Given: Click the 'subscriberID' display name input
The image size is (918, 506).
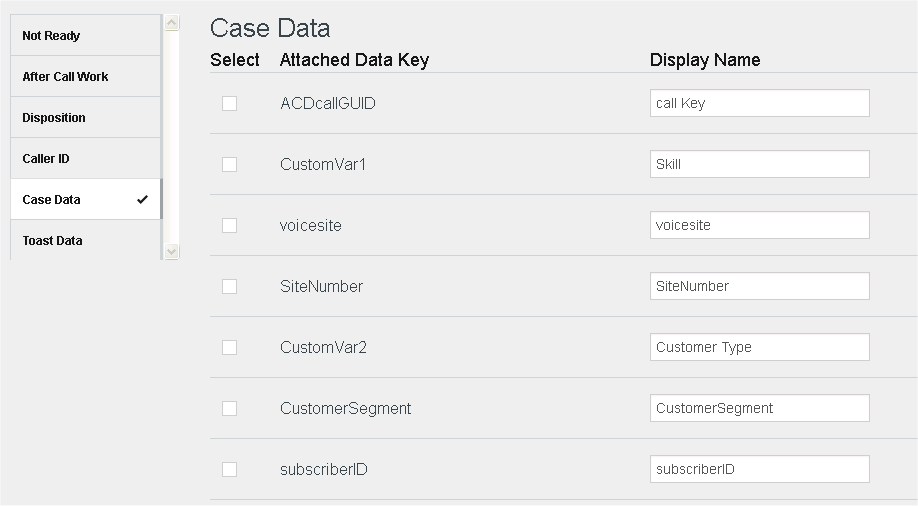Looking at the screenshot, I should (759, 469).
